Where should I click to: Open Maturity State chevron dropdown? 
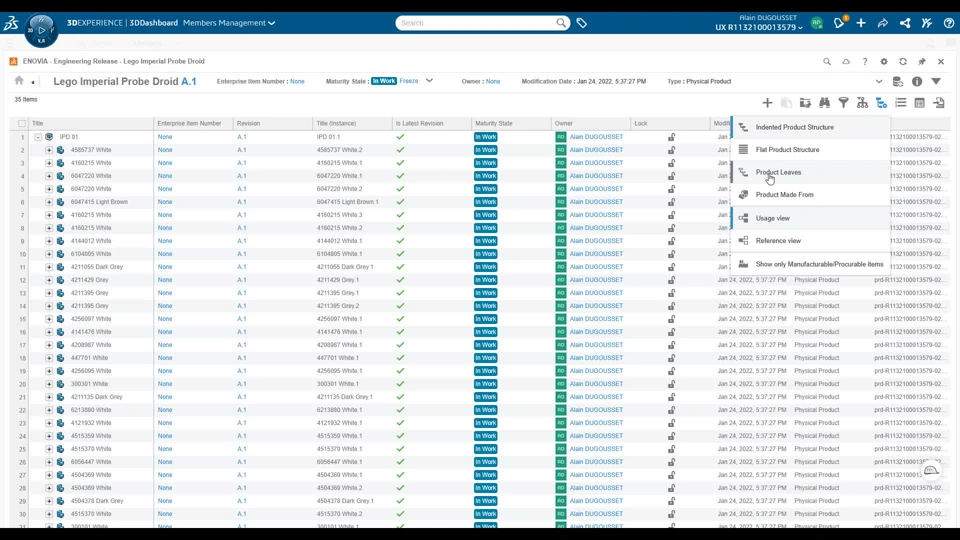tap(429, 81)
